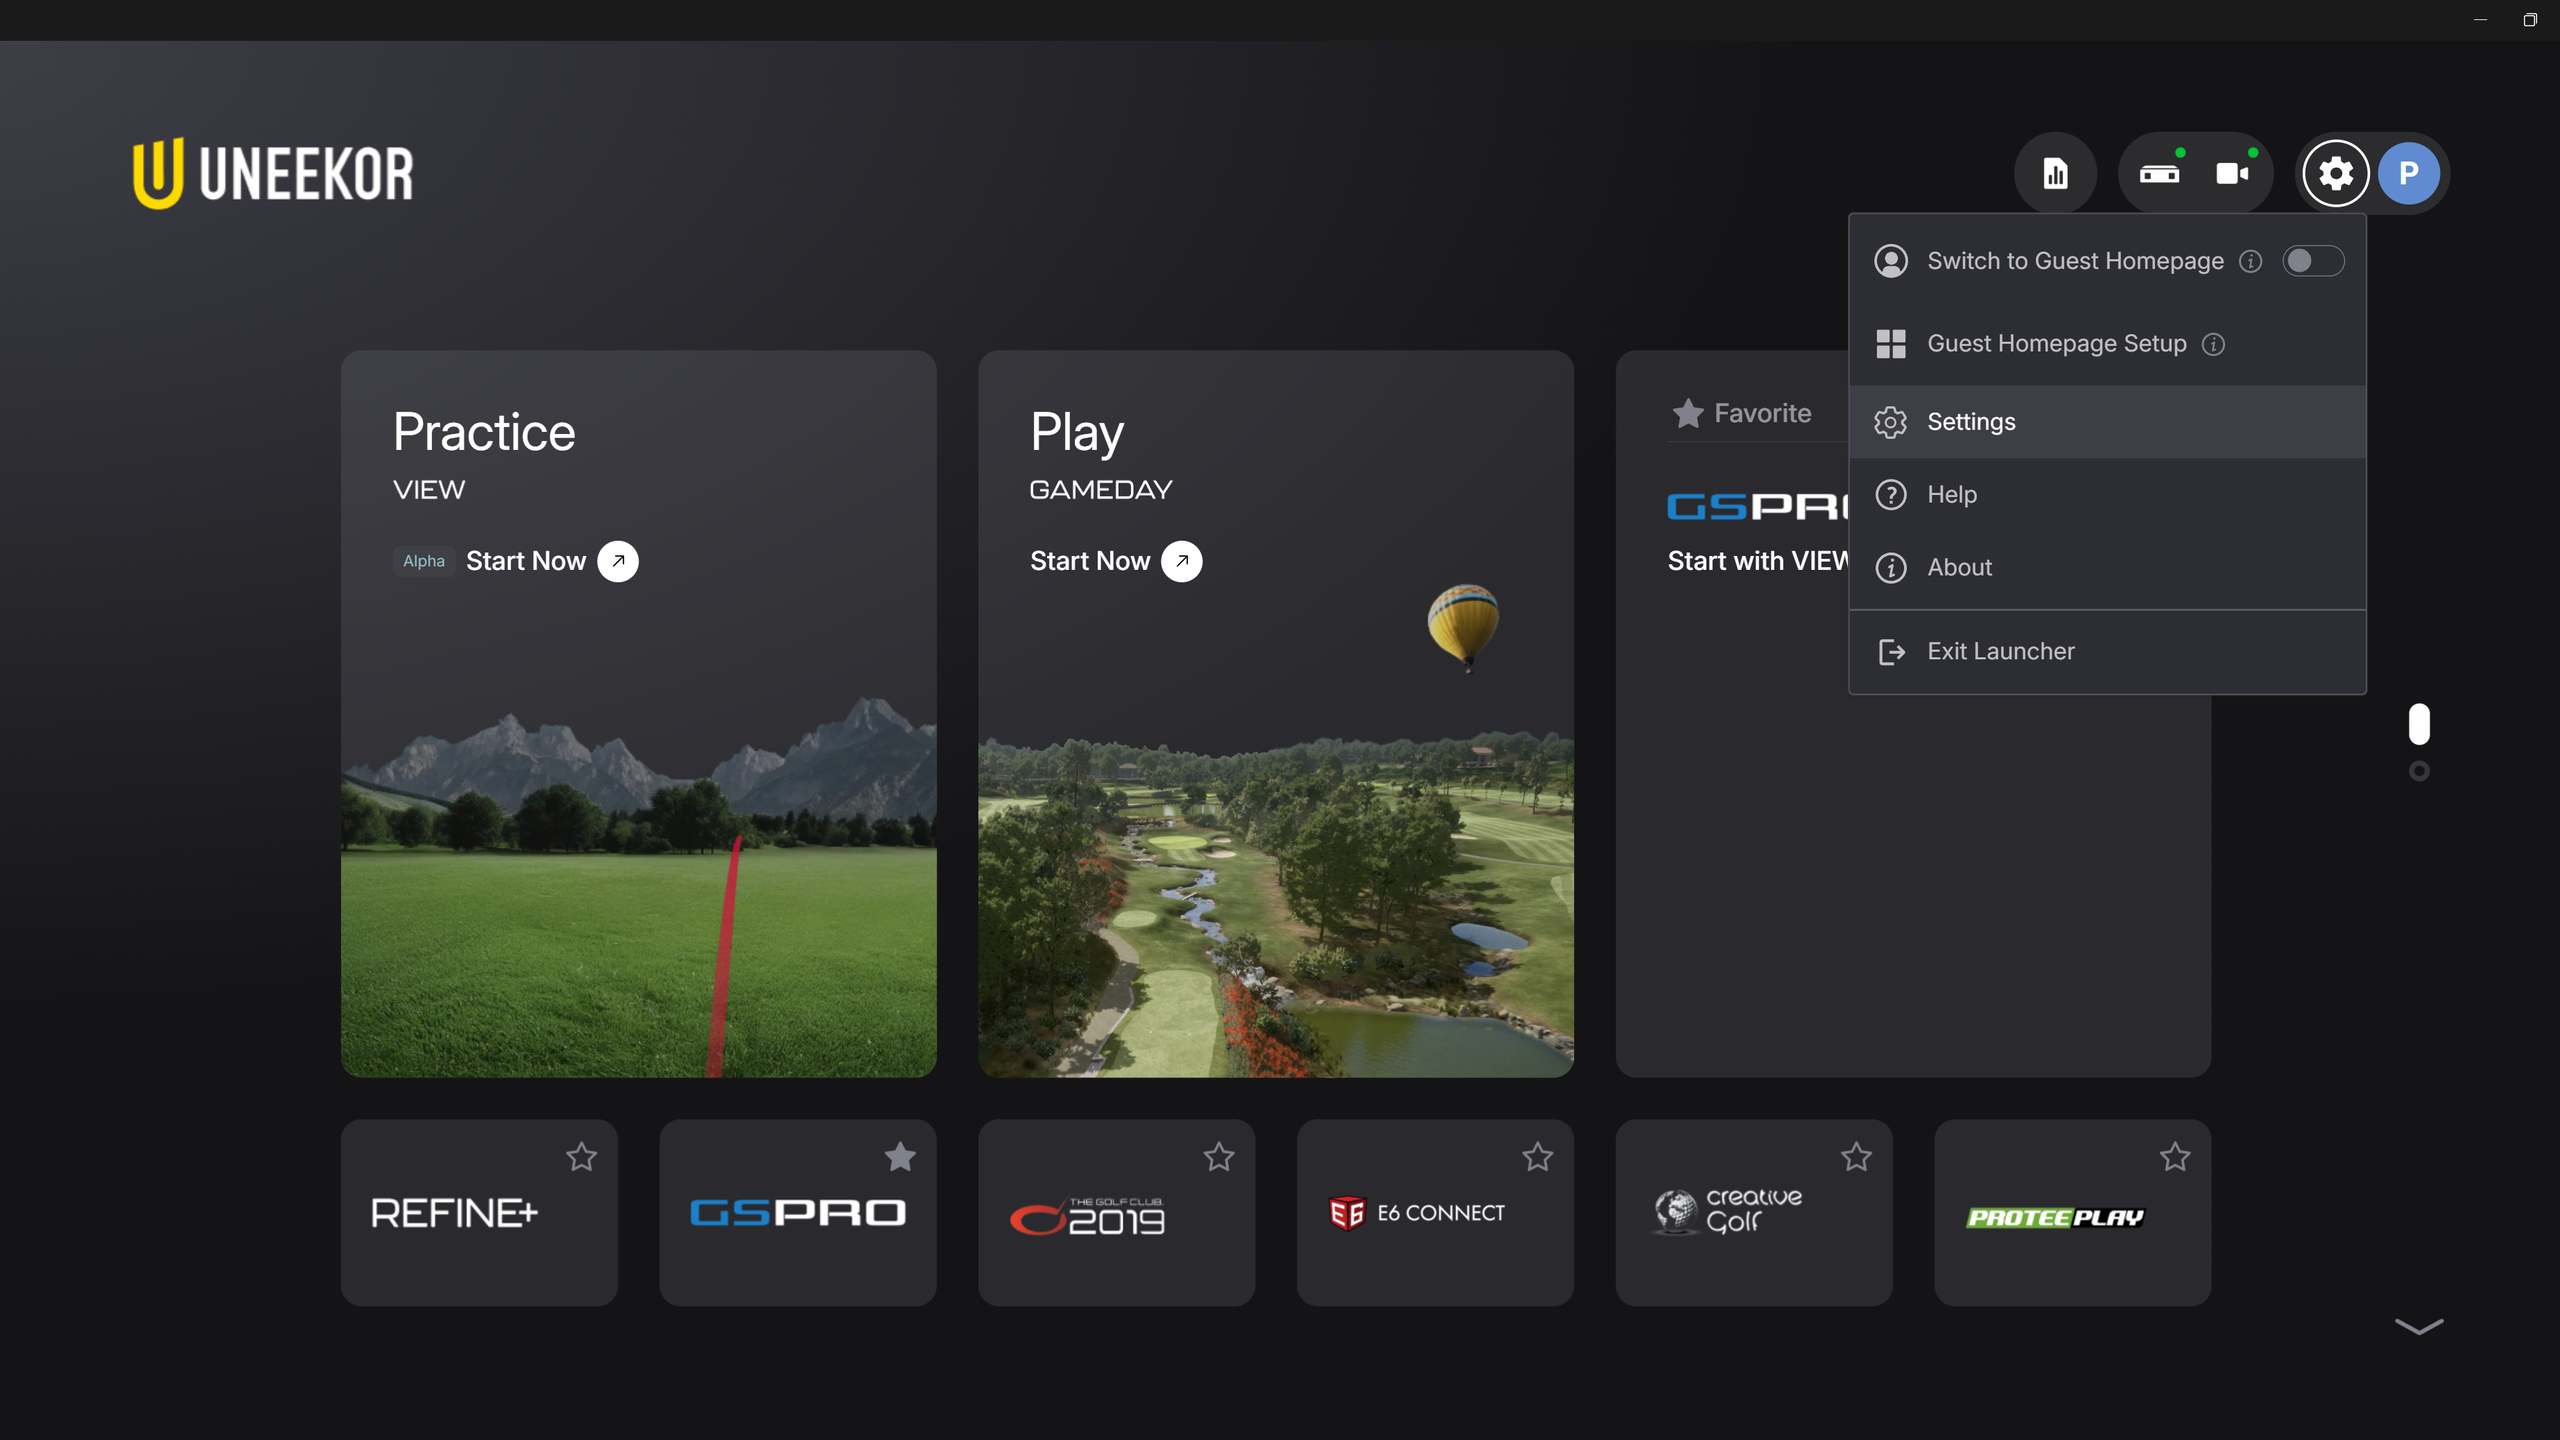
Task: Favorite the REFINE+ tile star
Action: 581,1157
